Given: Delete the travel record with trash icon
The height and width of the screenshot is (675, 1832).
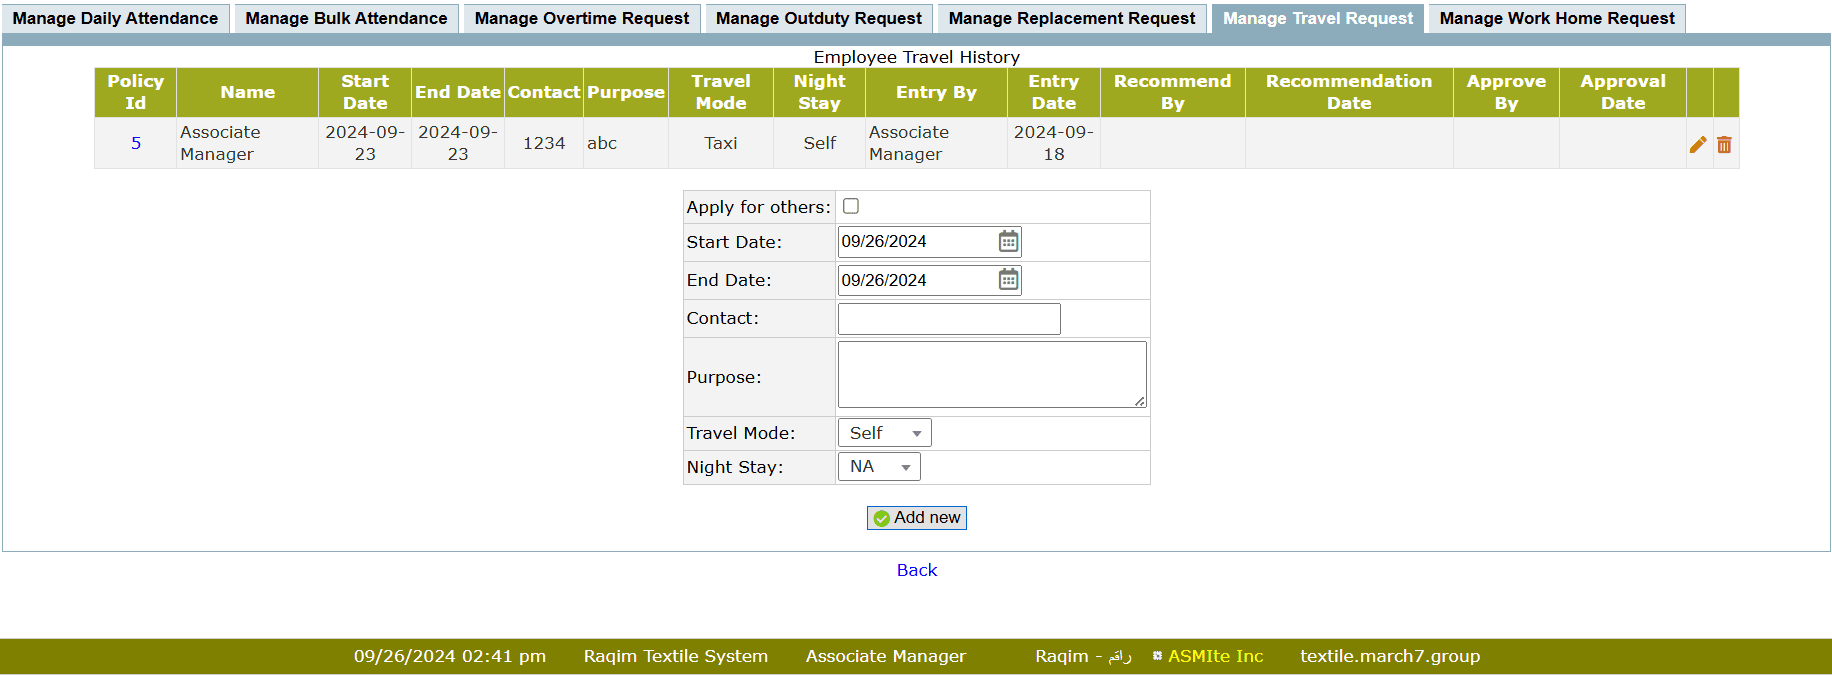Looking at the screenshot, I should point(1724,144).
